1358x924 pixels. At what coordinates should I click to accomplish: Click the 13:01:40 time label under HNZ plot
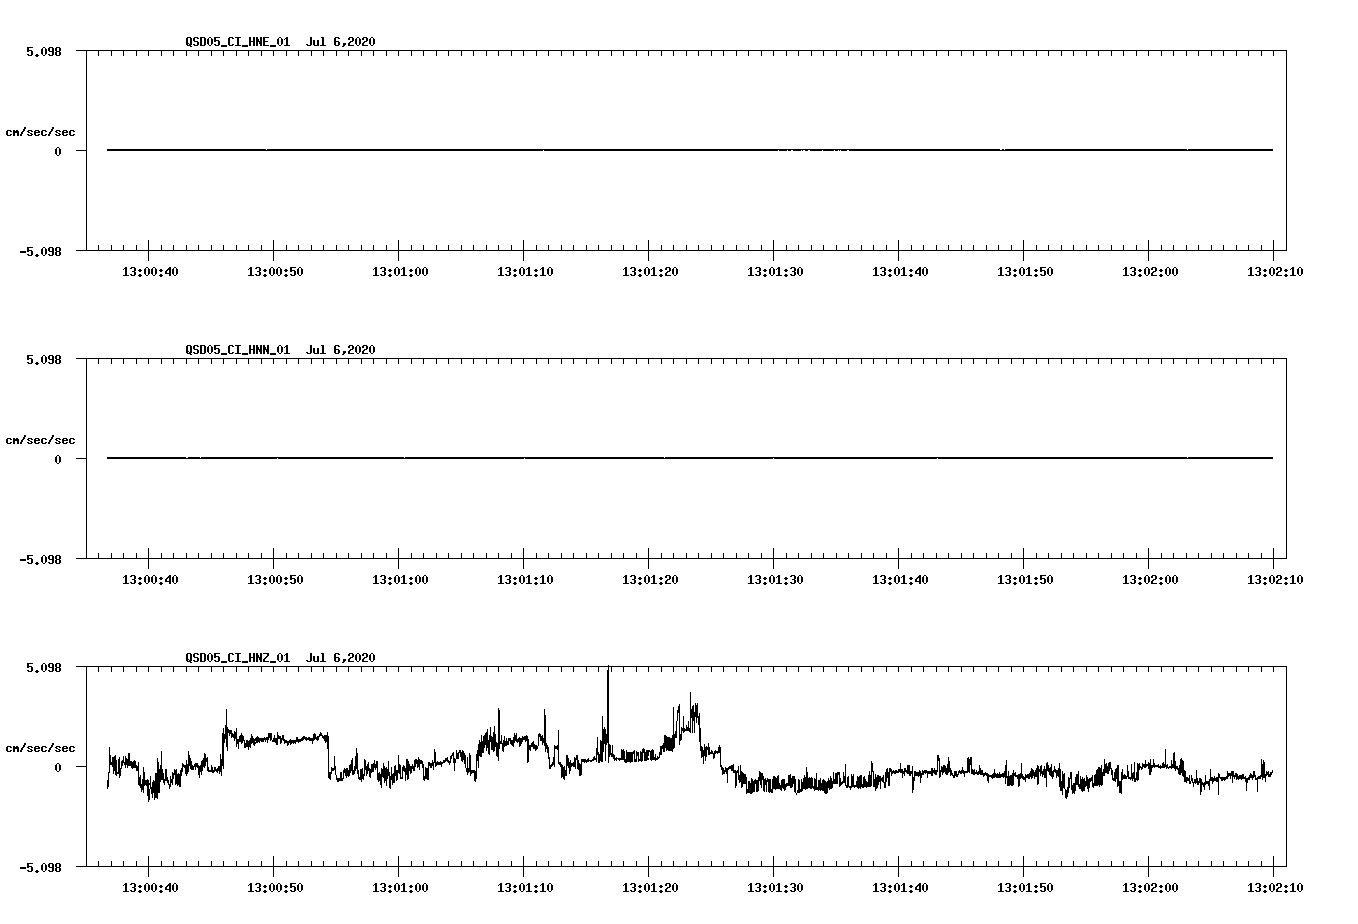tap(900, 887)
